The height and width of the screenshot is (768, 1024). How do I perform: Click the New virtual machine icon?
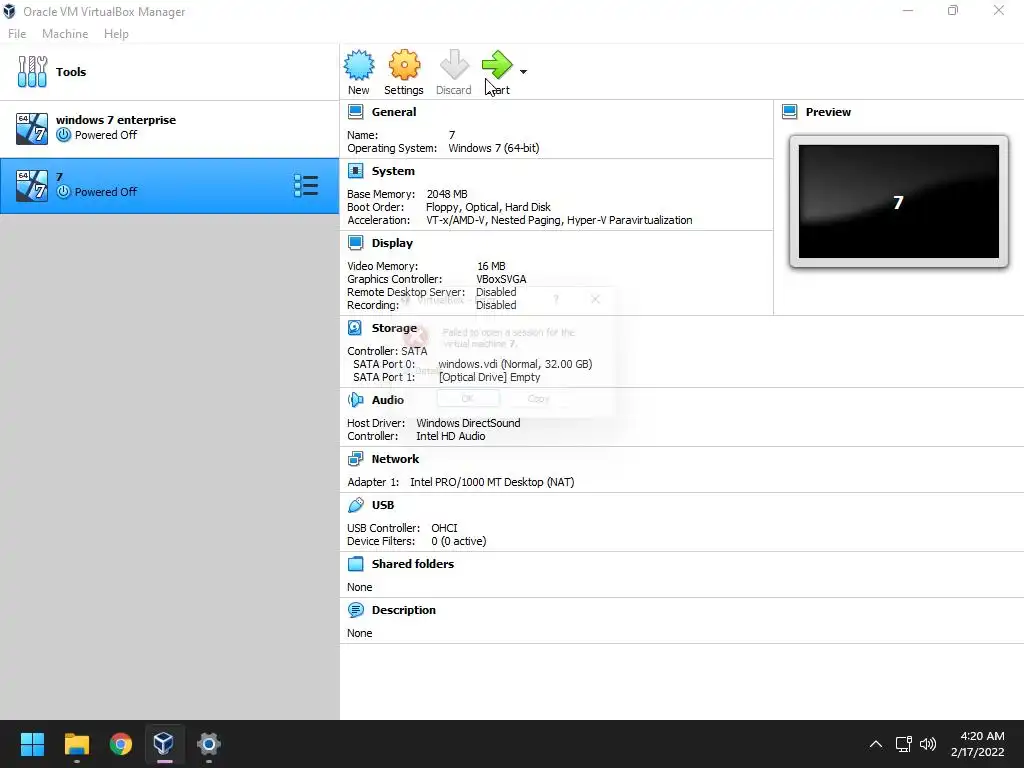(359, 65)
